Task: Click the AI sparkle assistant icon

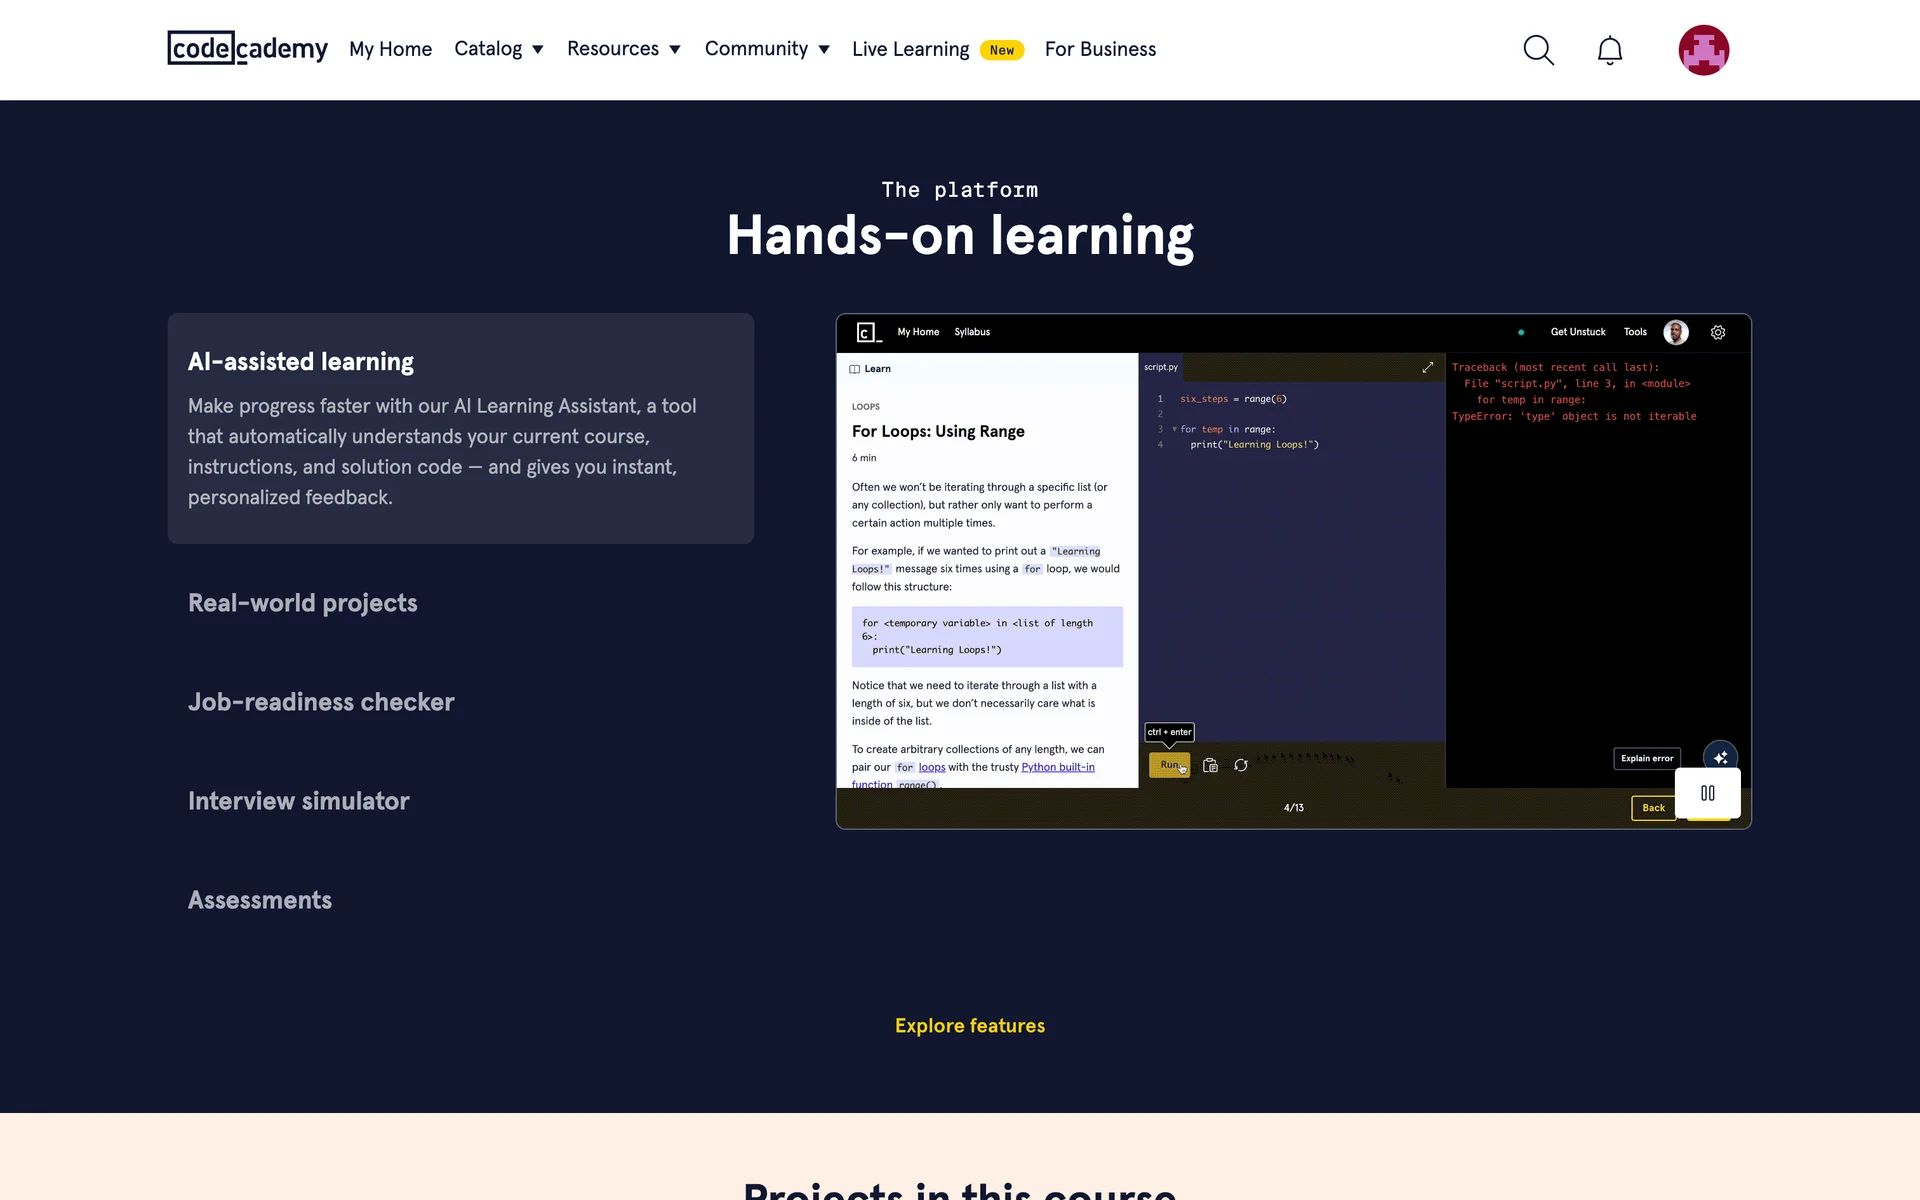Action: [x=1720, y=757]
